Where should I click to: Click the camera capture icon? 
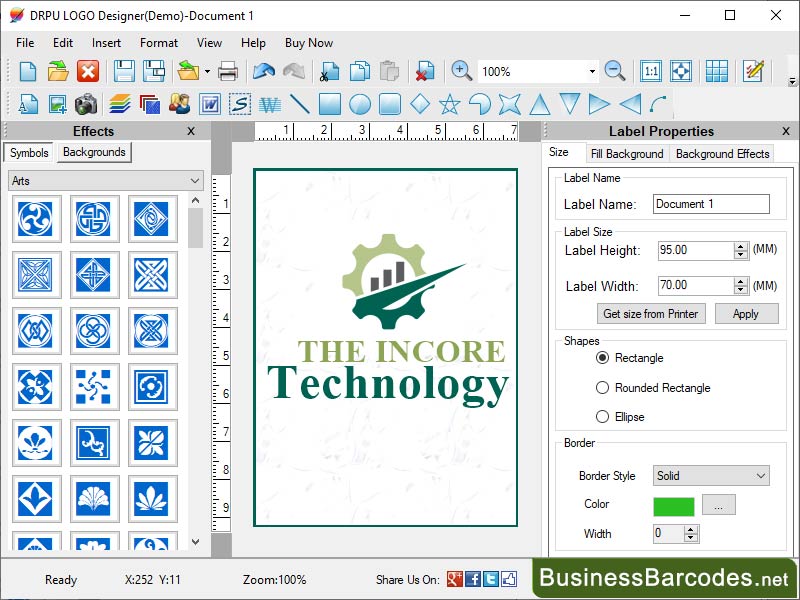tap(87, 103)
